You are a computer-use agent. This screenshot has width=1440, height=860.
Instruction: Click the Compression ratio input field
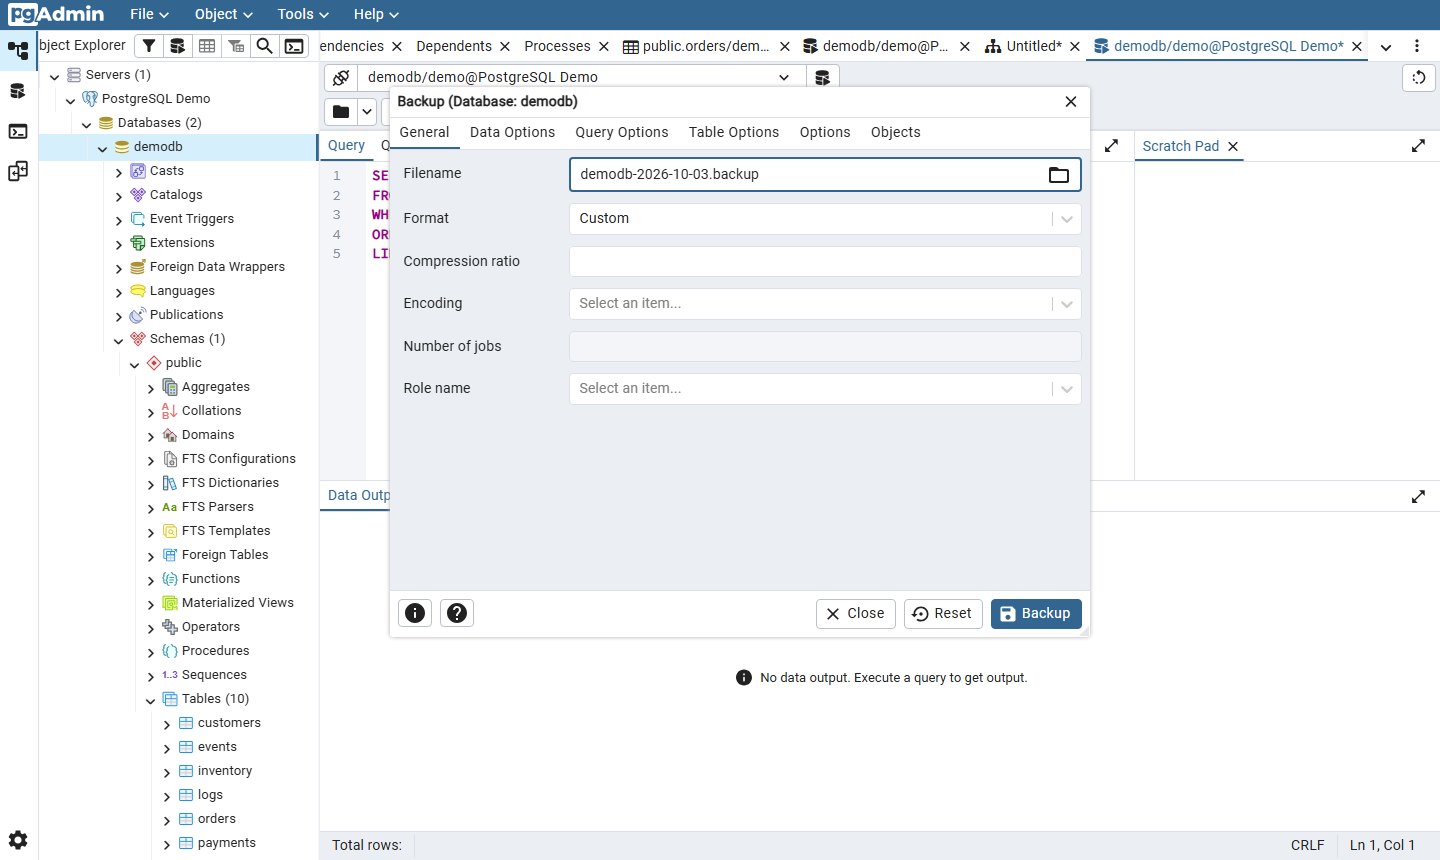click(825, 261)
